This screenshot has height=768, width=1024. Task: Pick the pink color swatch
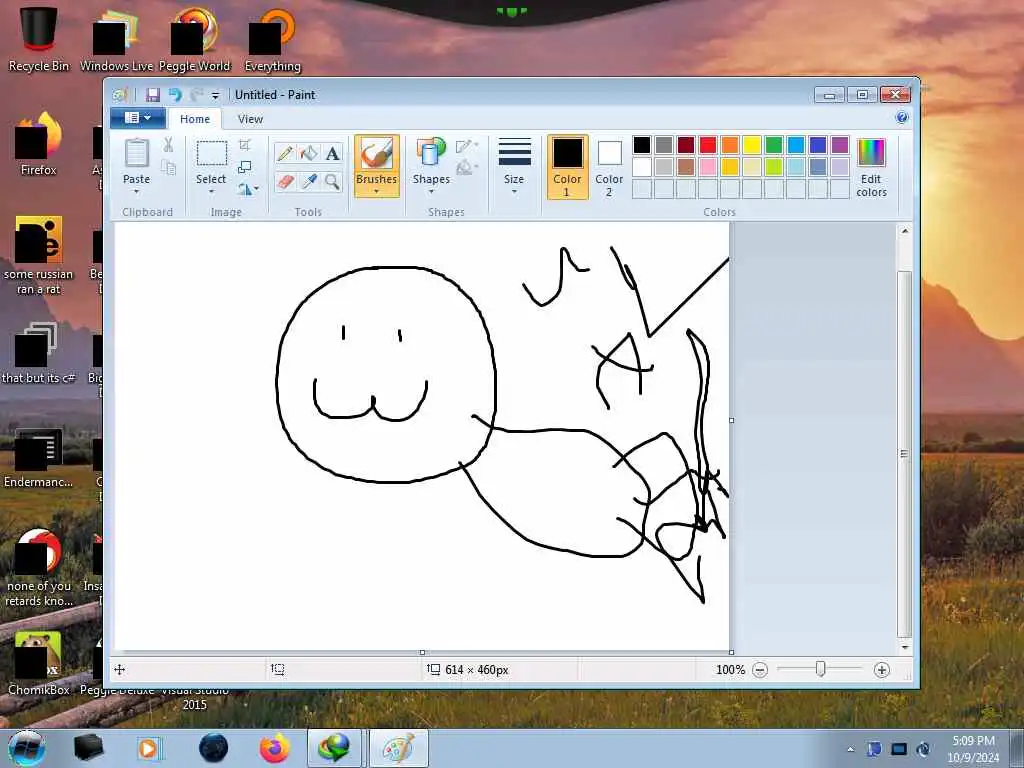(x=708, y=167)
